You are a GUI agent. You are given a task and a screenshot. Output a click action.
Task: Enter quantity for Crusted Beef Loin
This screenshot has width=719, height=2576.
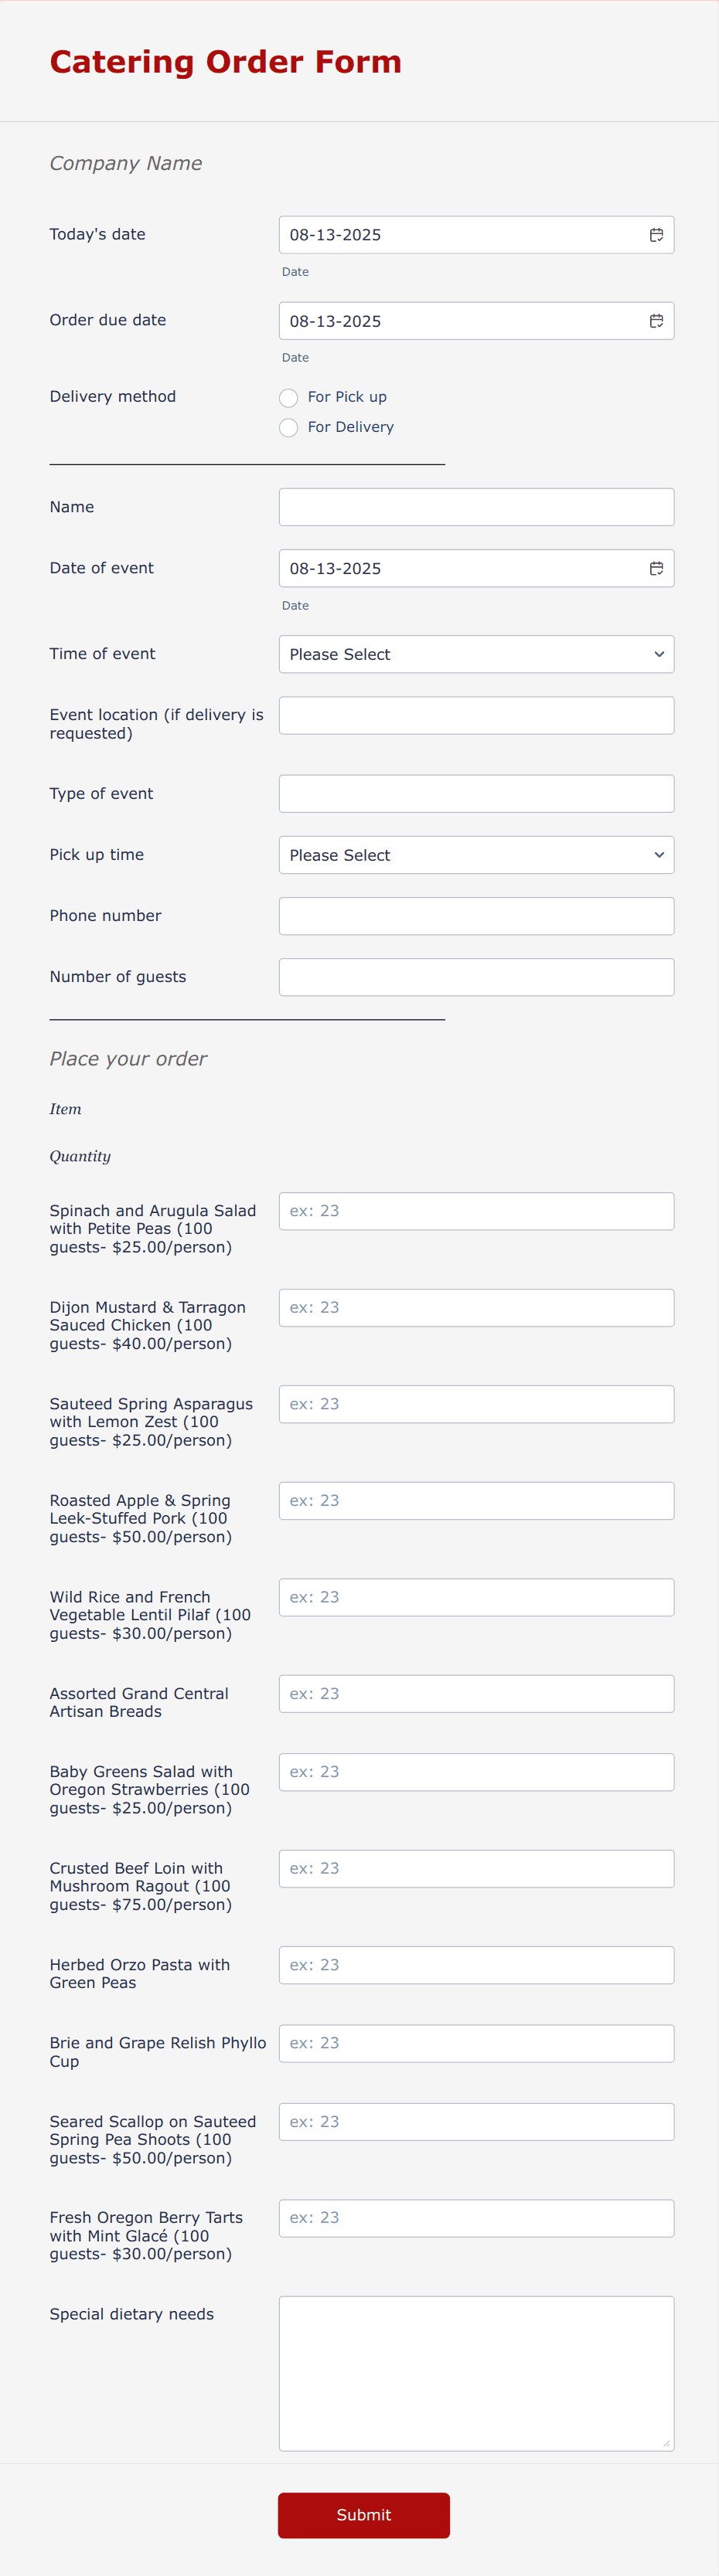click(476, 1868)
